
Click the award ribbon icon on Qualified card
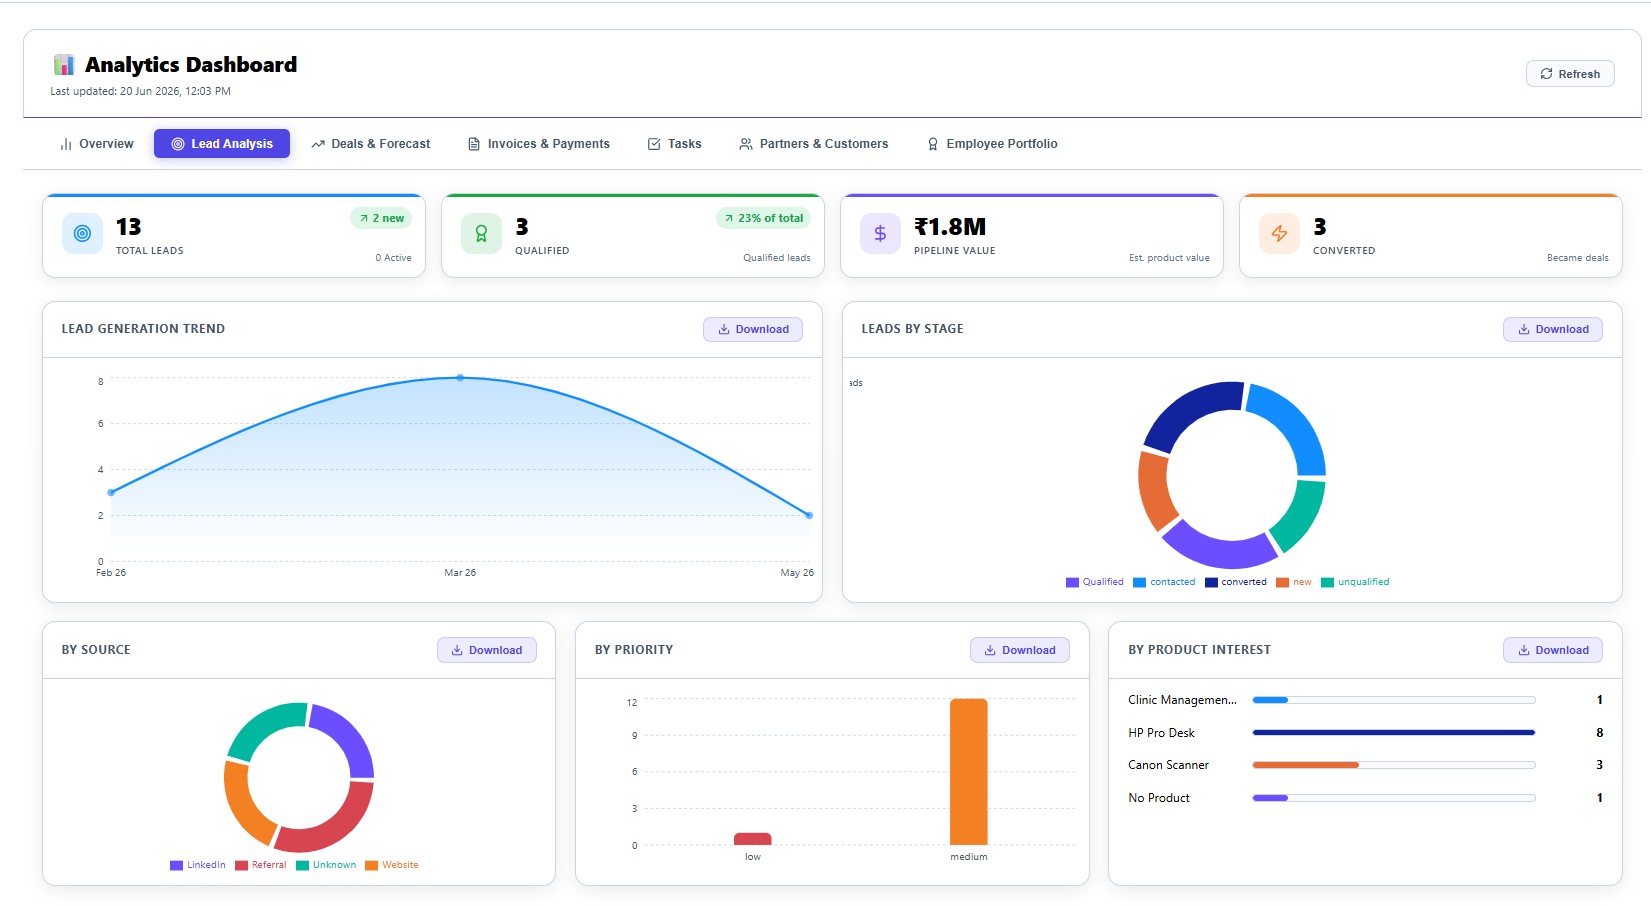pos(481,233)
